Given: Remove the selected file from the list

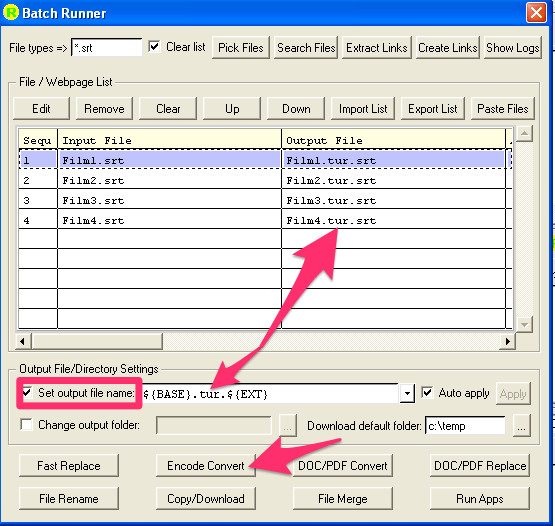Looking at the screenshot, I should [104, 109].
